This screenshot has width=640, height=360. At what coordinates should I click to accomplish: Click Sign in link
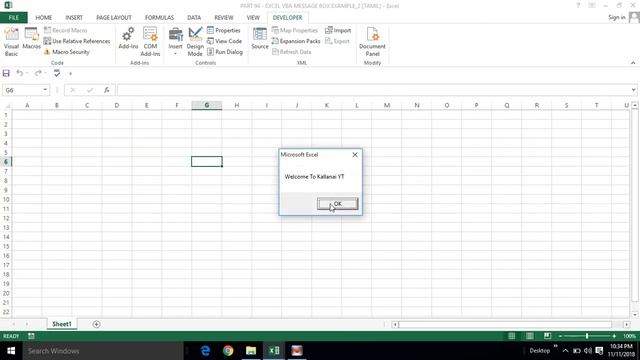point(616,17)
